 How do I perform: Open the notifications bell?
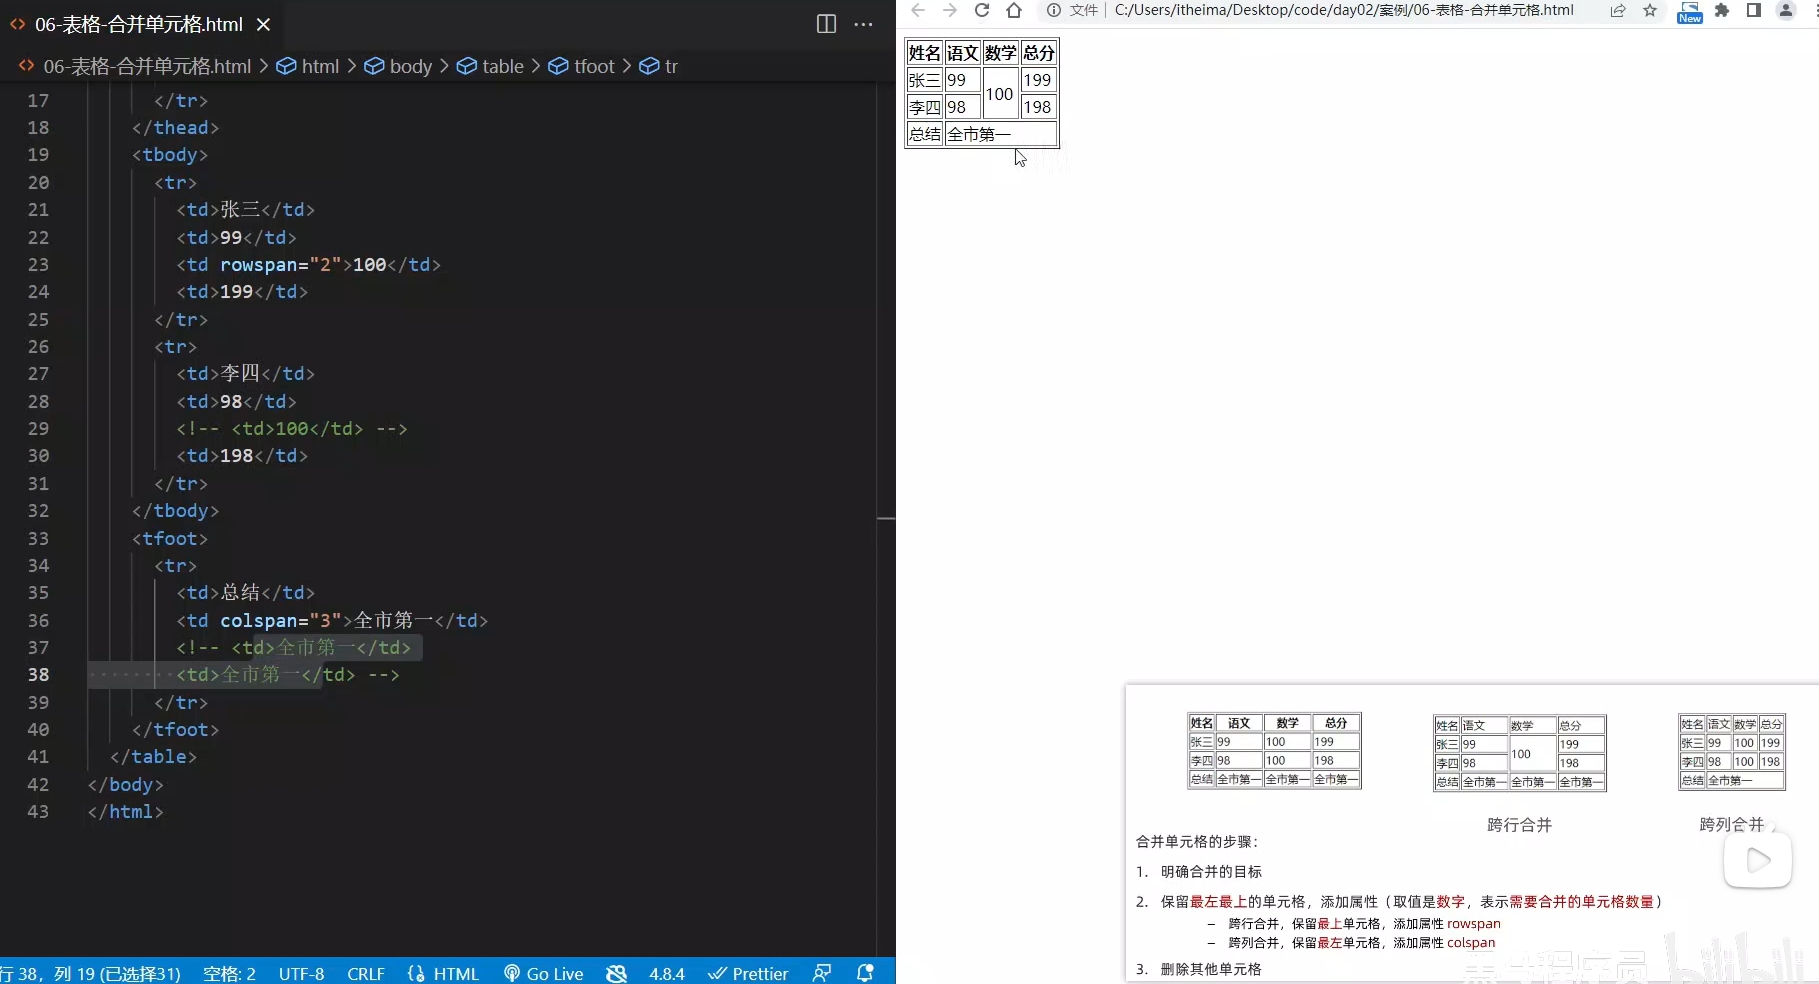tap(866, 973)
